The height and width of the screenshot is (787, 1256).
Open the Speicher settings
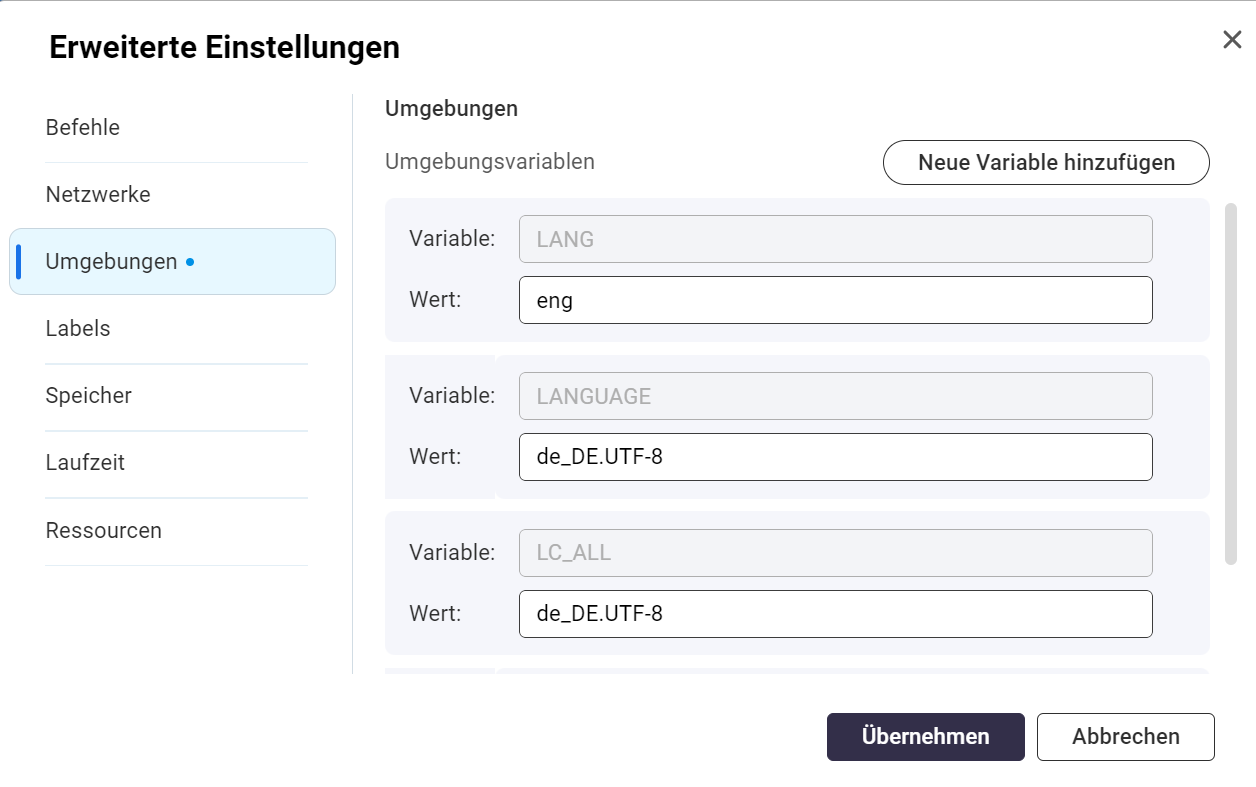89,396
